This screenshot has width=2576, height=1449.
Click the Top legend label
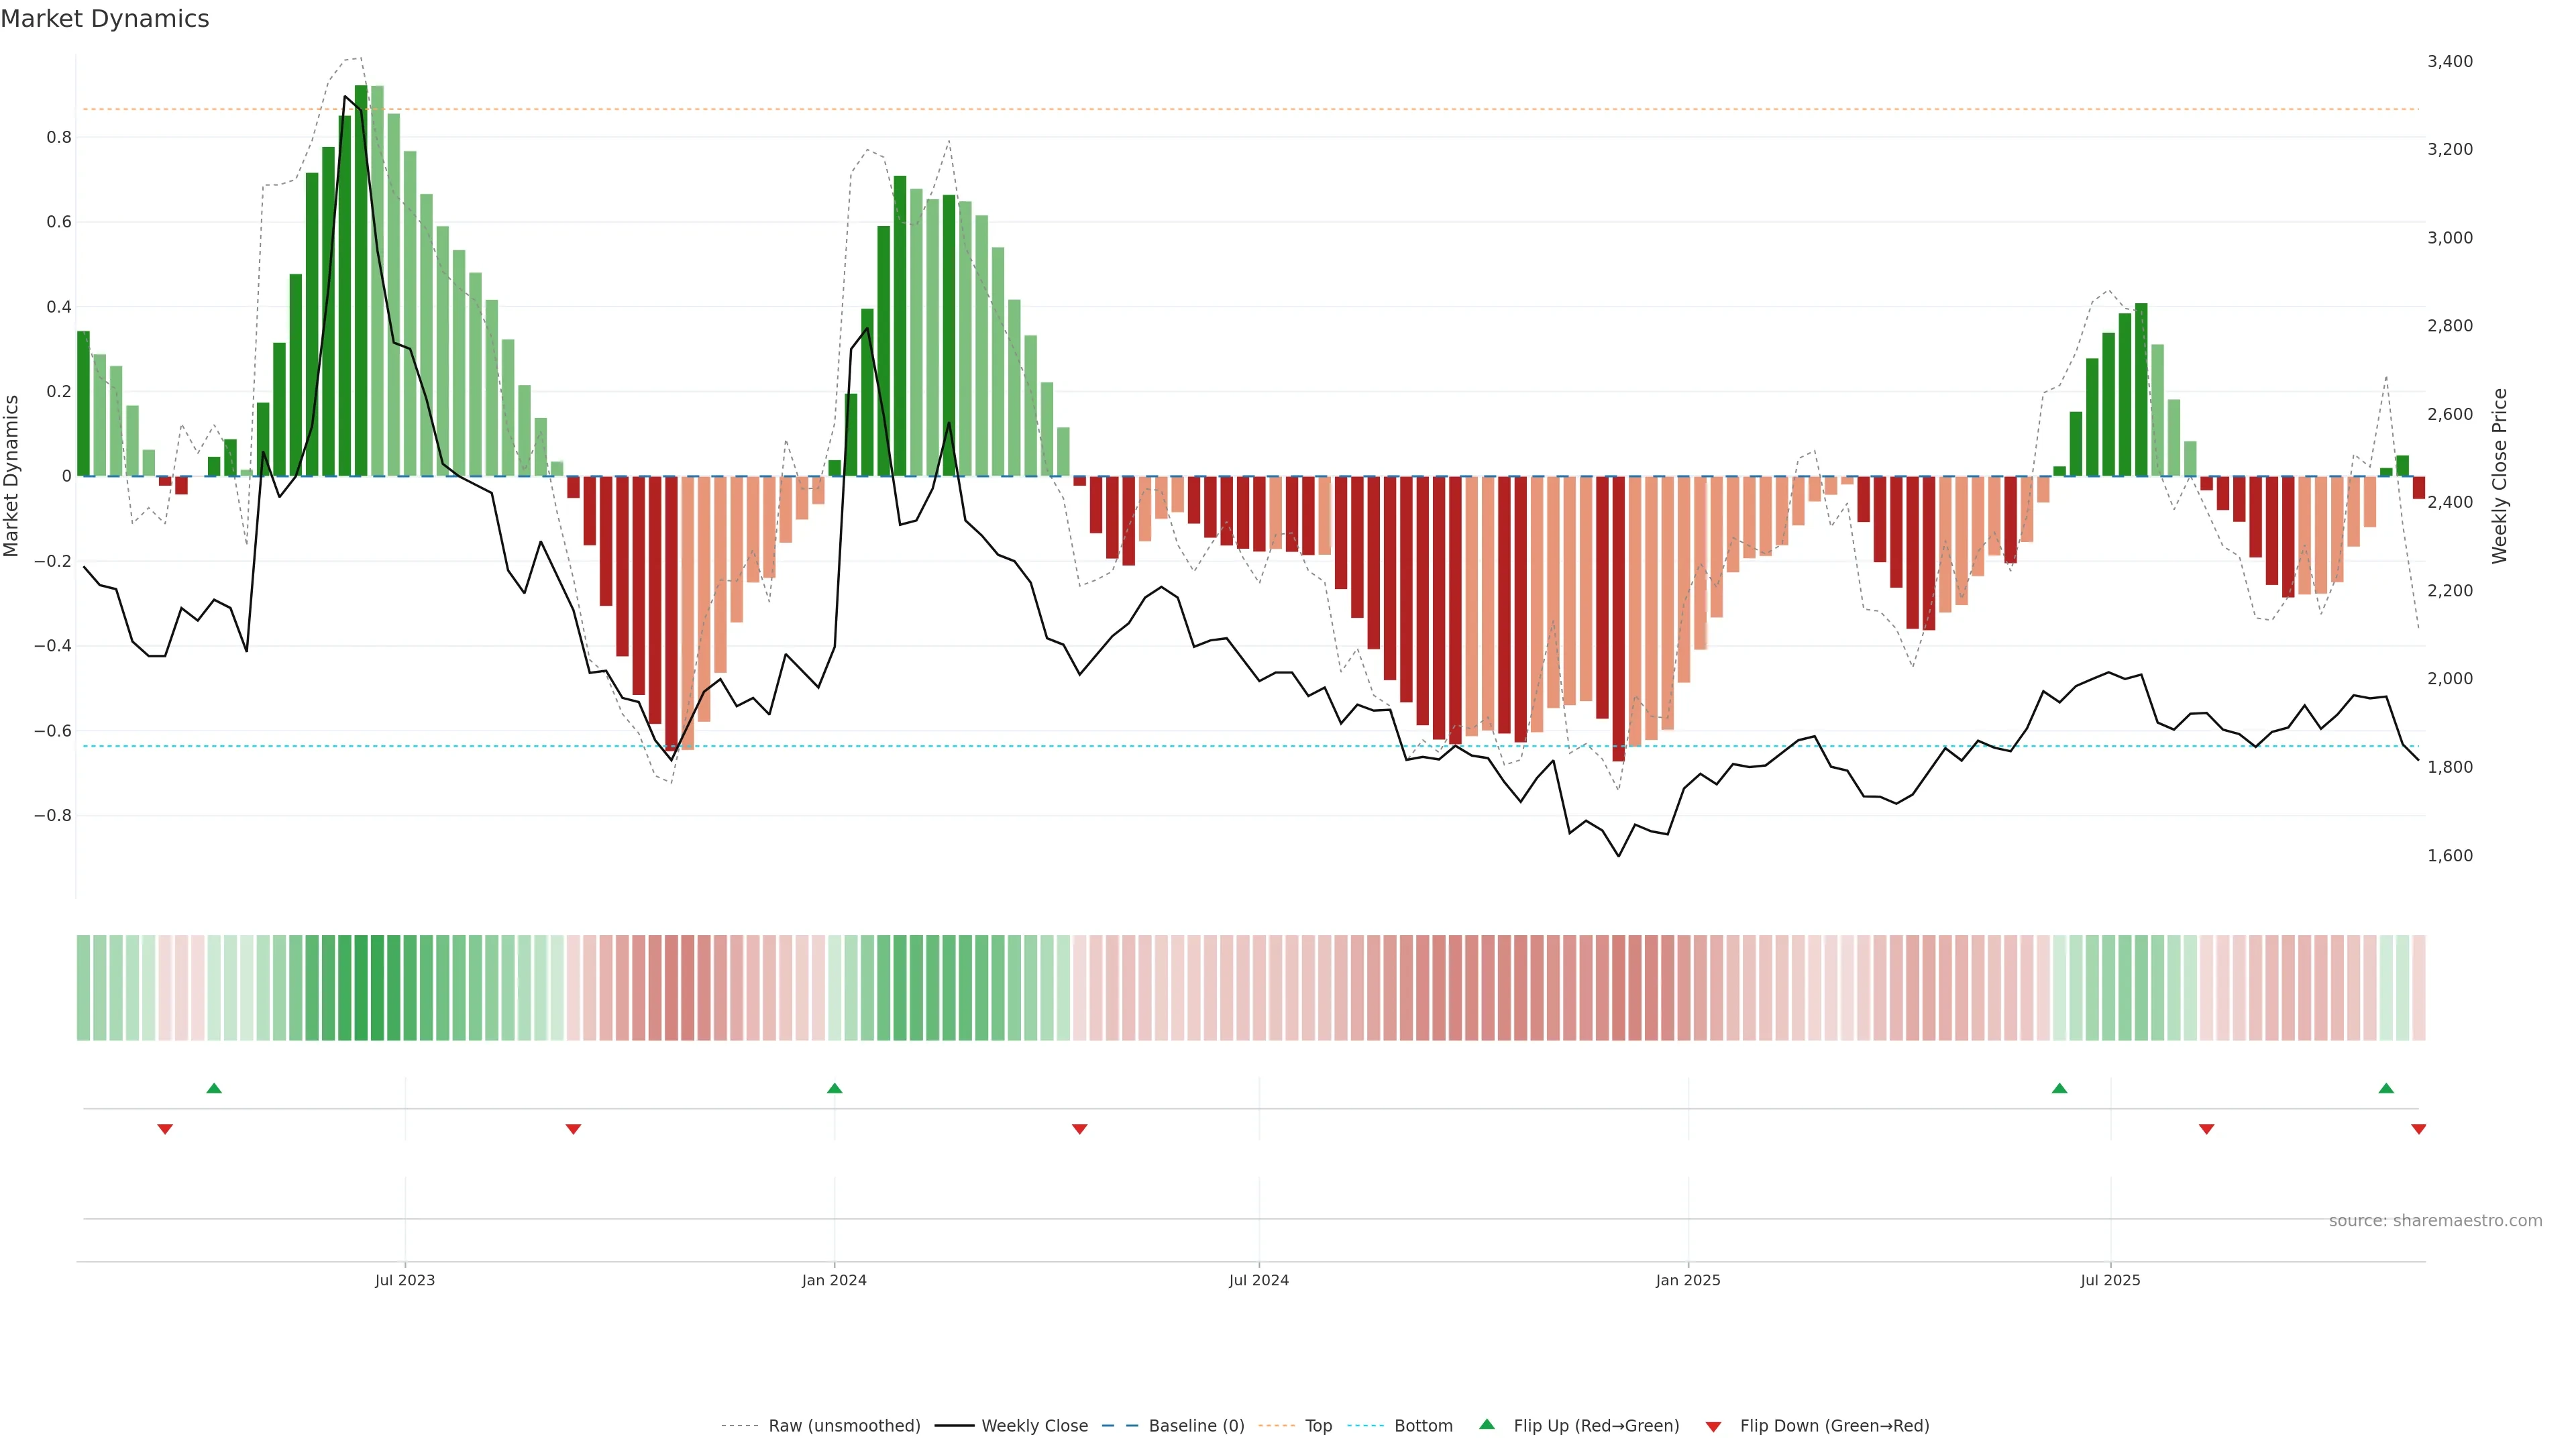click(x=1318, y=1426)
